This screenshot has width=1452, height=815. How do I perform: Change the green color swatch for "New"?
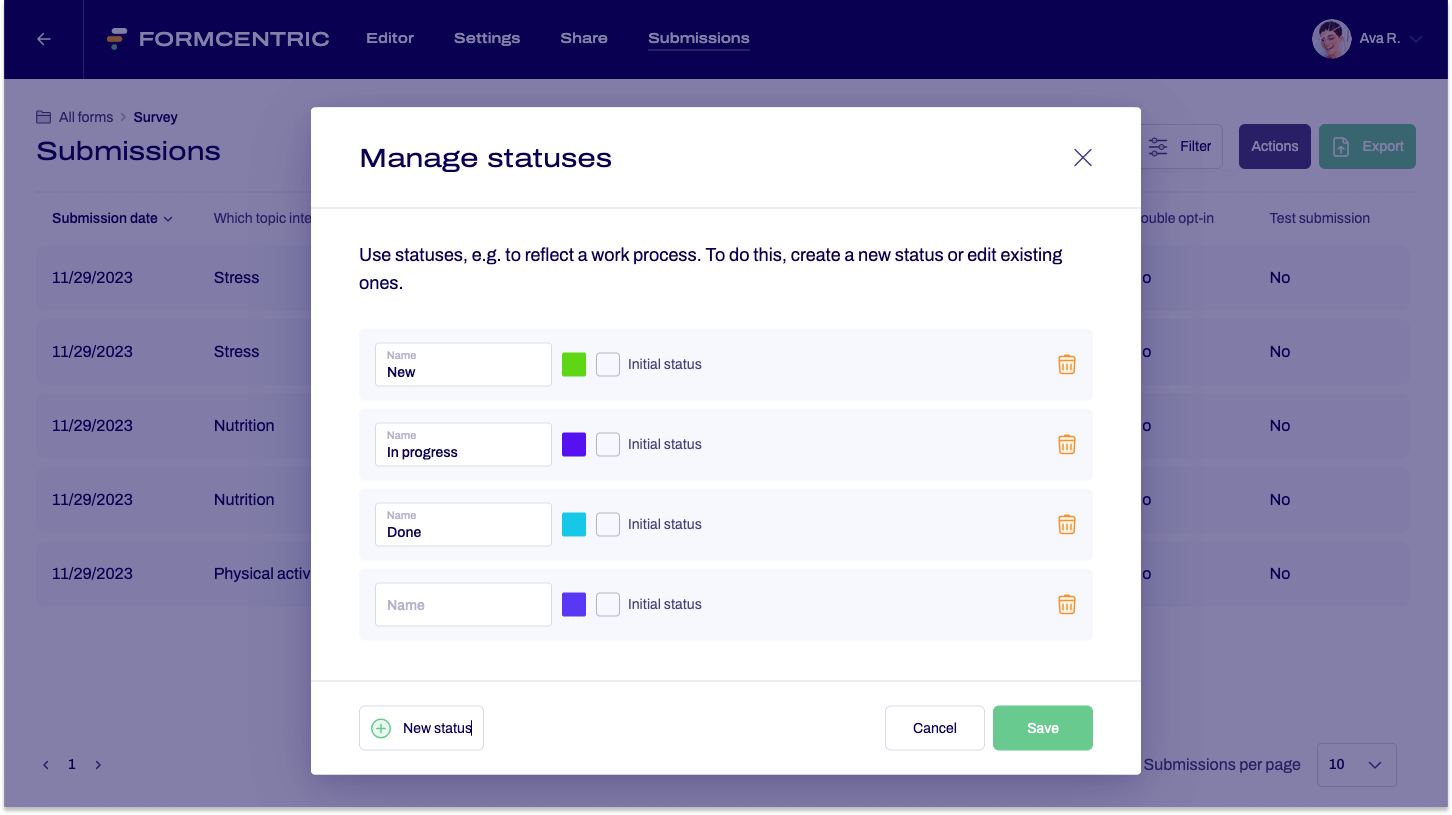[573, 364]
